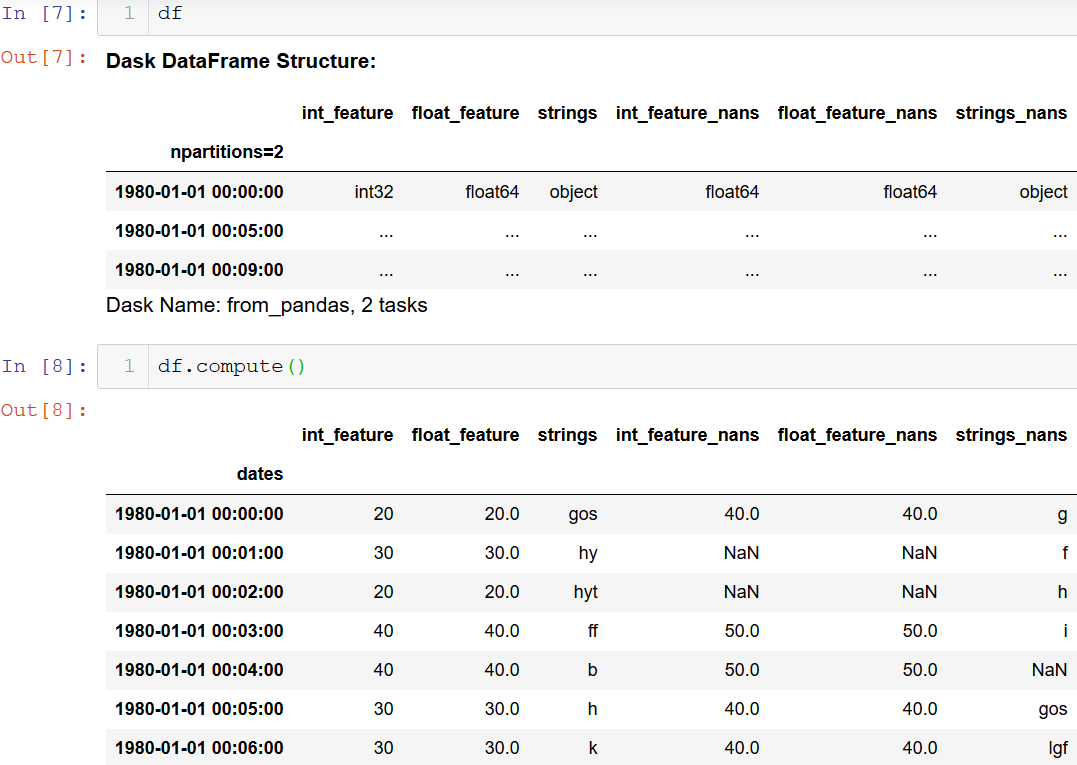This screenshot has width=1077, height=765.
Task: Click the 1980-01-01 00:06:00 row index
Action: pyautogui.click(x=199, y=748)
